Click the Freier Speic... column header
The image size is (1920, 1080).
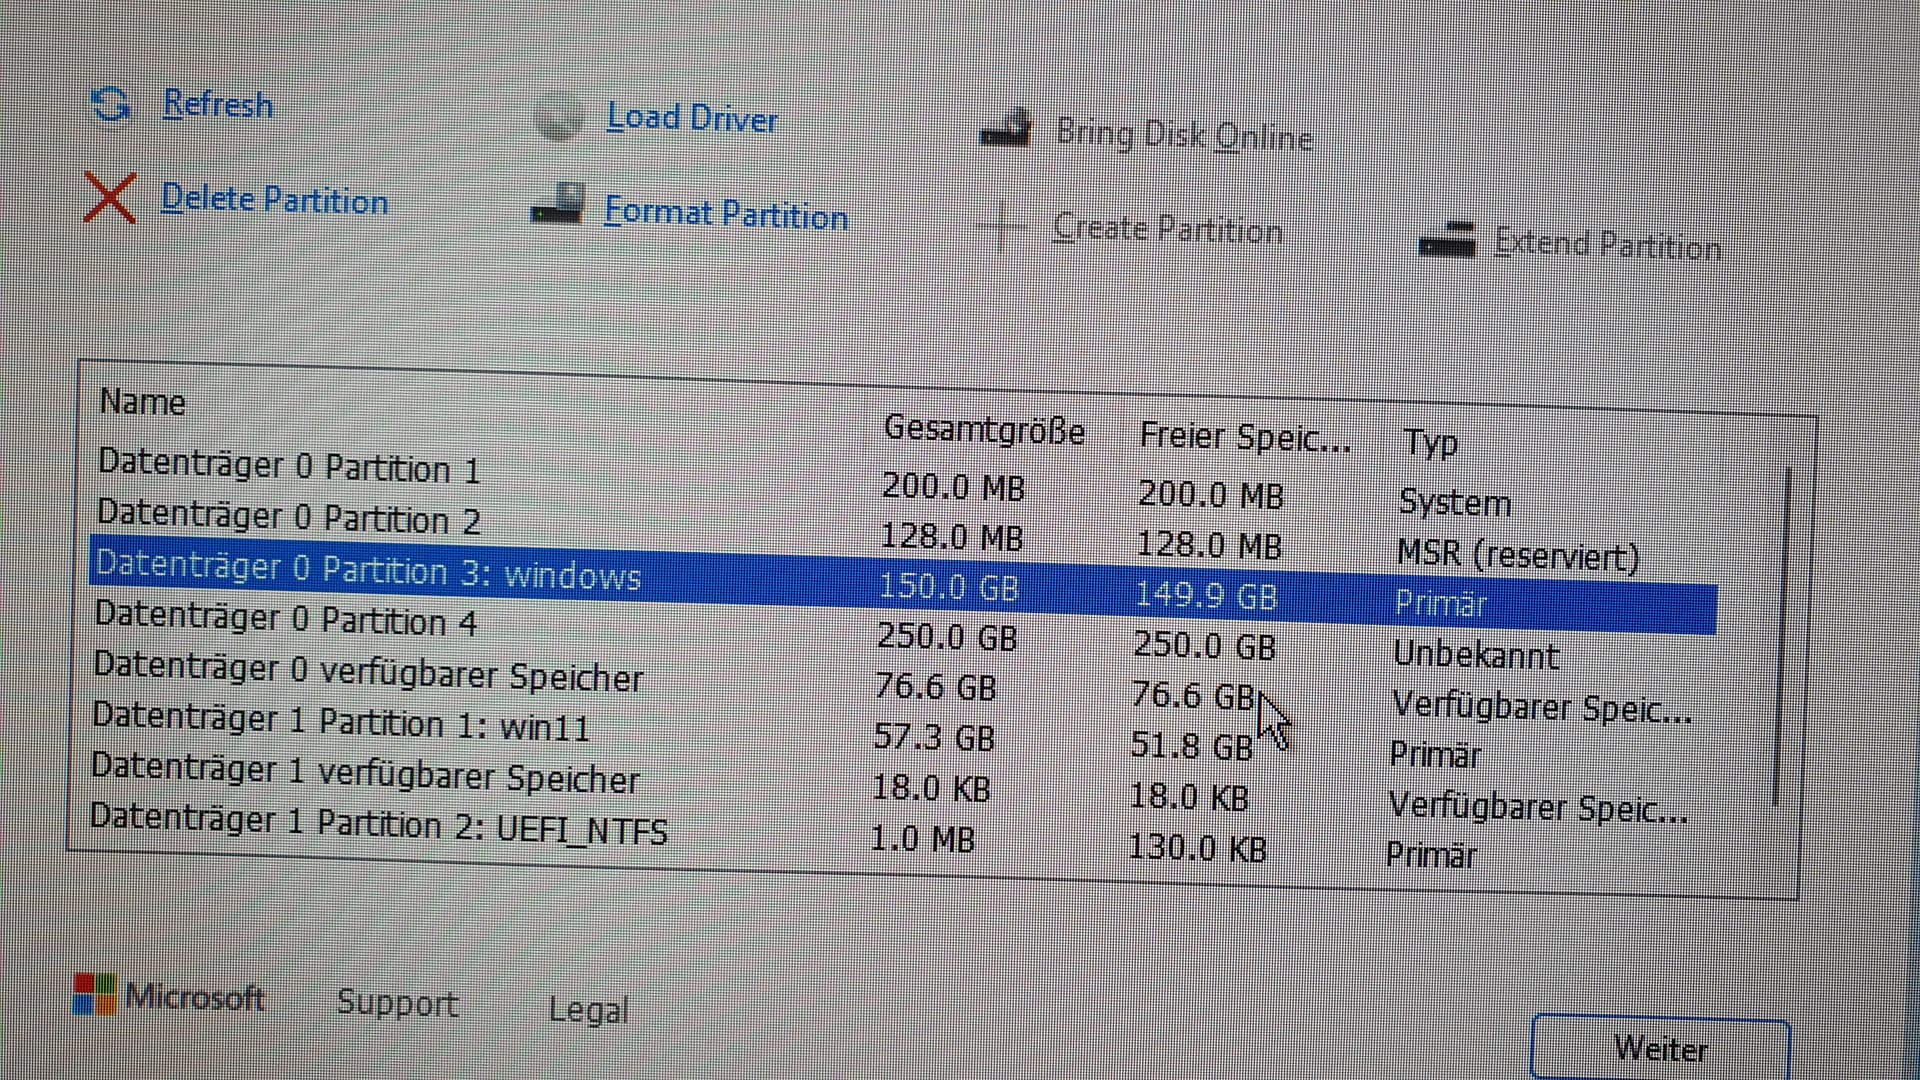click(1245, 436)
